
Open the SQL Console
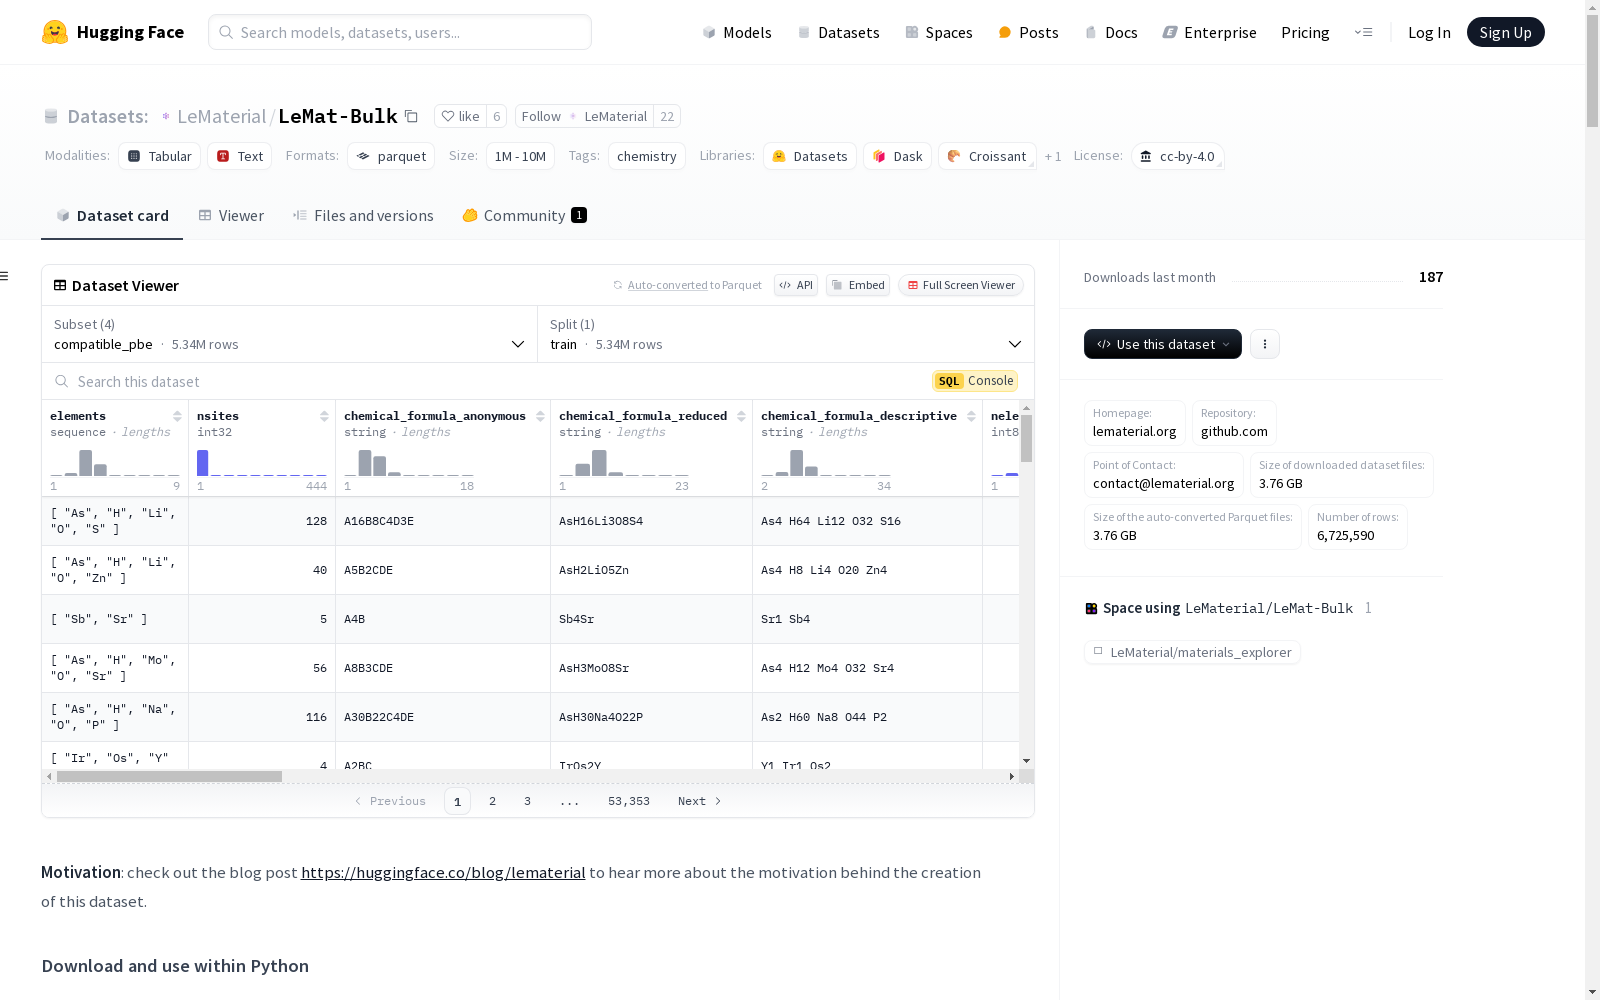tap(975, 381)
